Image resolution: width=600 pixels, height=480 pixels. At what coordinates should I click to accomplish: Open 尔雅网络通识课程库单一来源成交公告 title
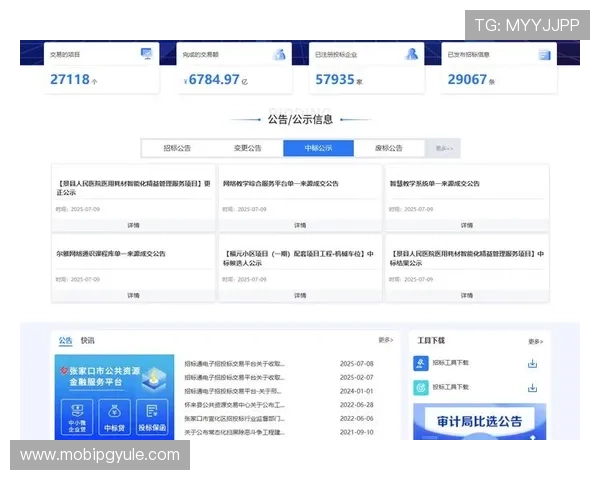click(111, 254)
